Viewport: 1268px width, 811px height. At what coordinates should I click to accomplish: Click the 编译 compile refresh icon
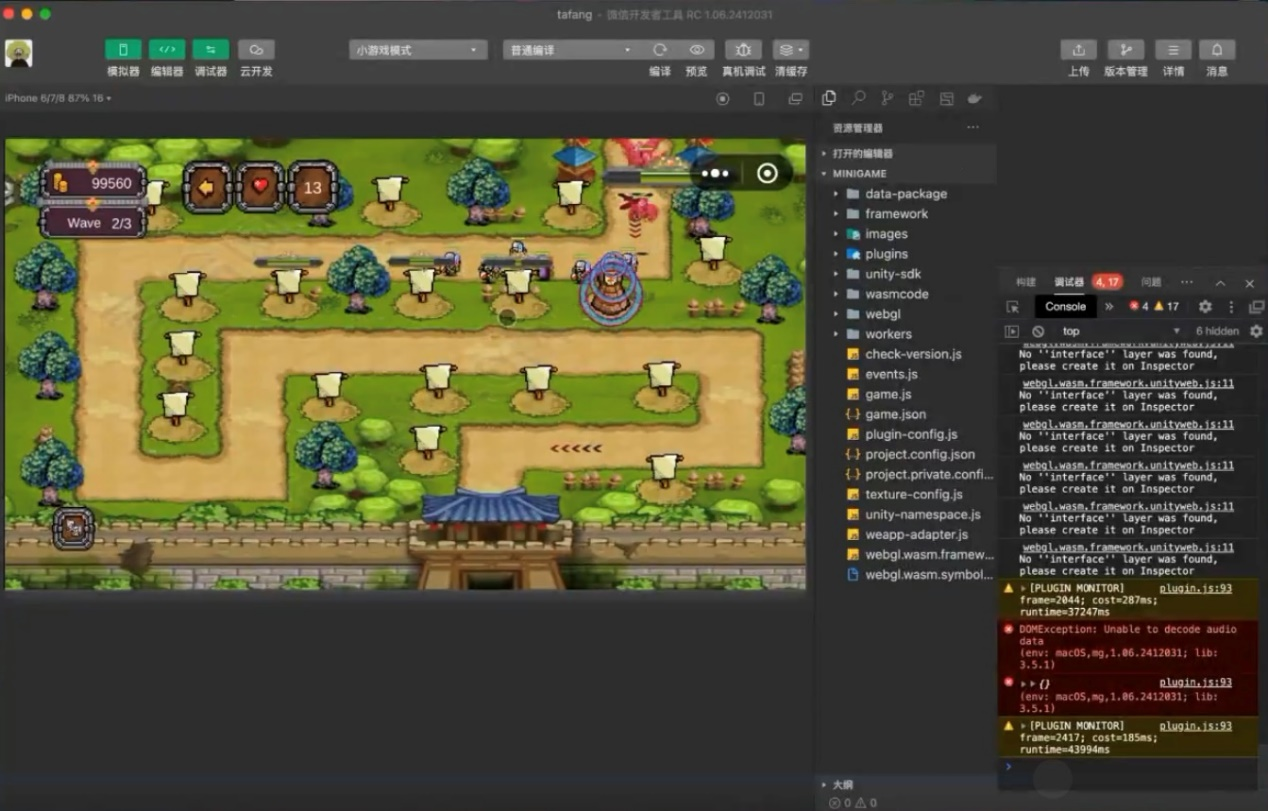660,50
